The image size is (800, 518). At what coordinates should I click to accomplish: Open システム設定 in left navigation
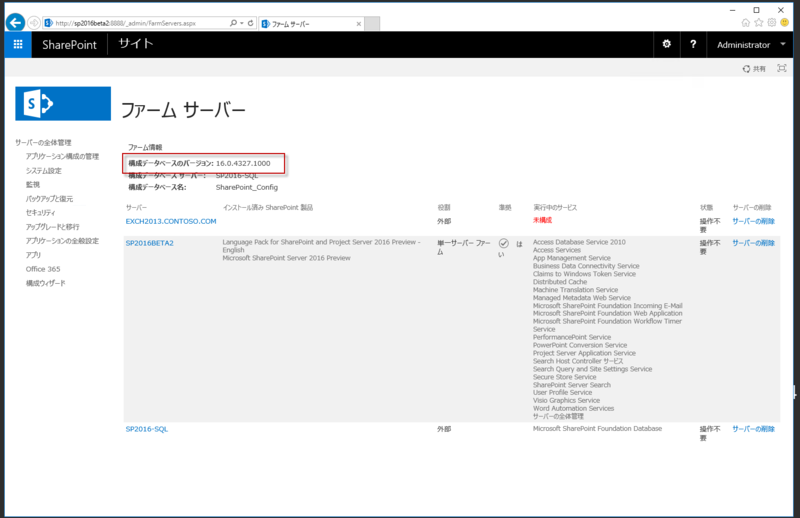[x=44, y=171]
